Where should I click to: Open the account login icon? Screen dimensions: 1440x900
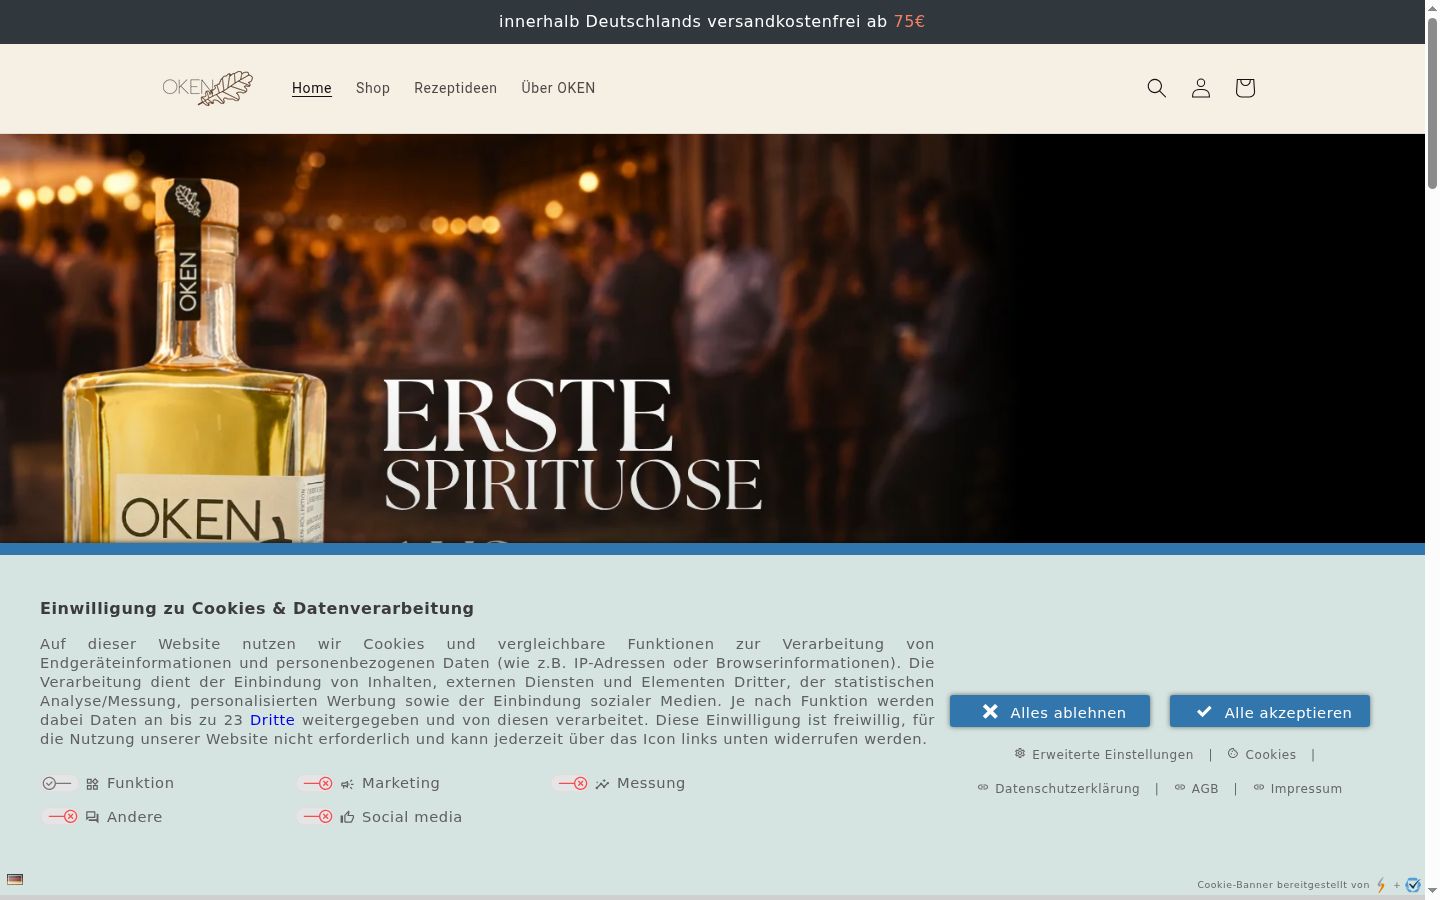(1201, 88)
